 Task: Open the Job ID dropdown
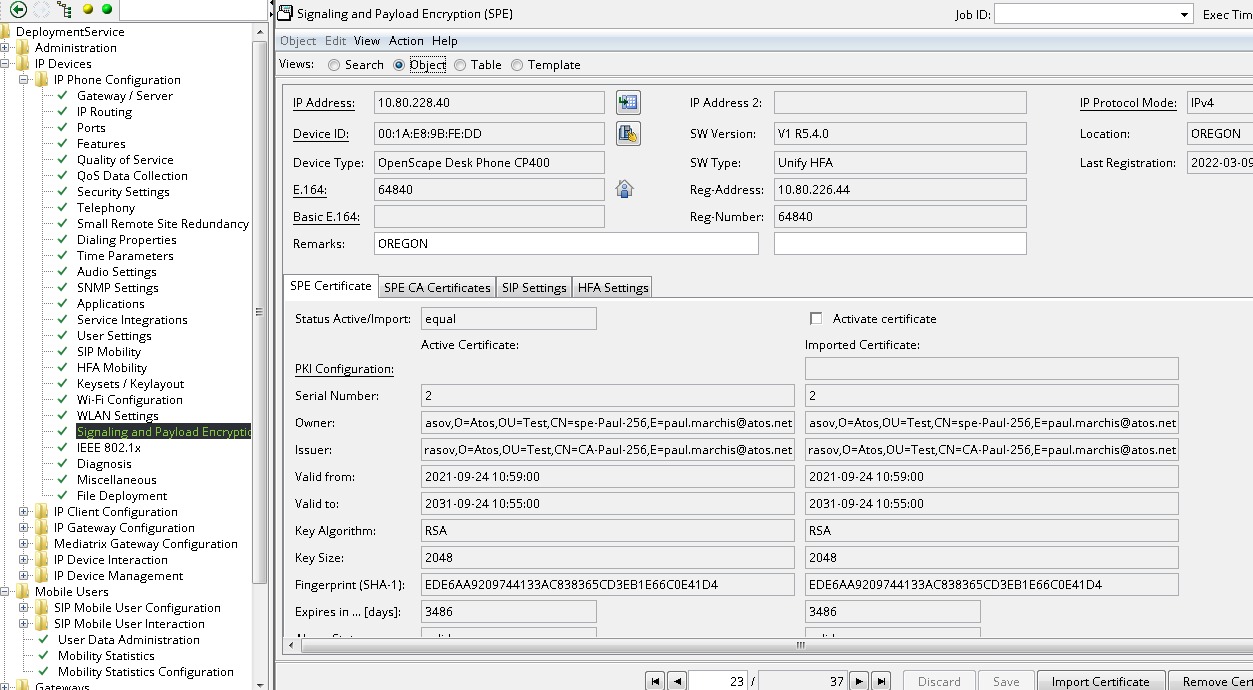(x=1184, y=14)
